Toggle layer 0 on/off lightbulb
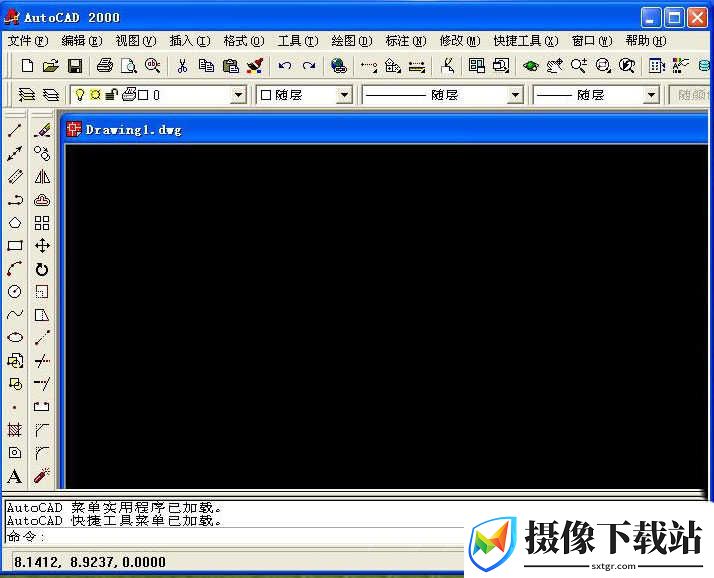Screen dimensions: 714x578 coord(80,95)
